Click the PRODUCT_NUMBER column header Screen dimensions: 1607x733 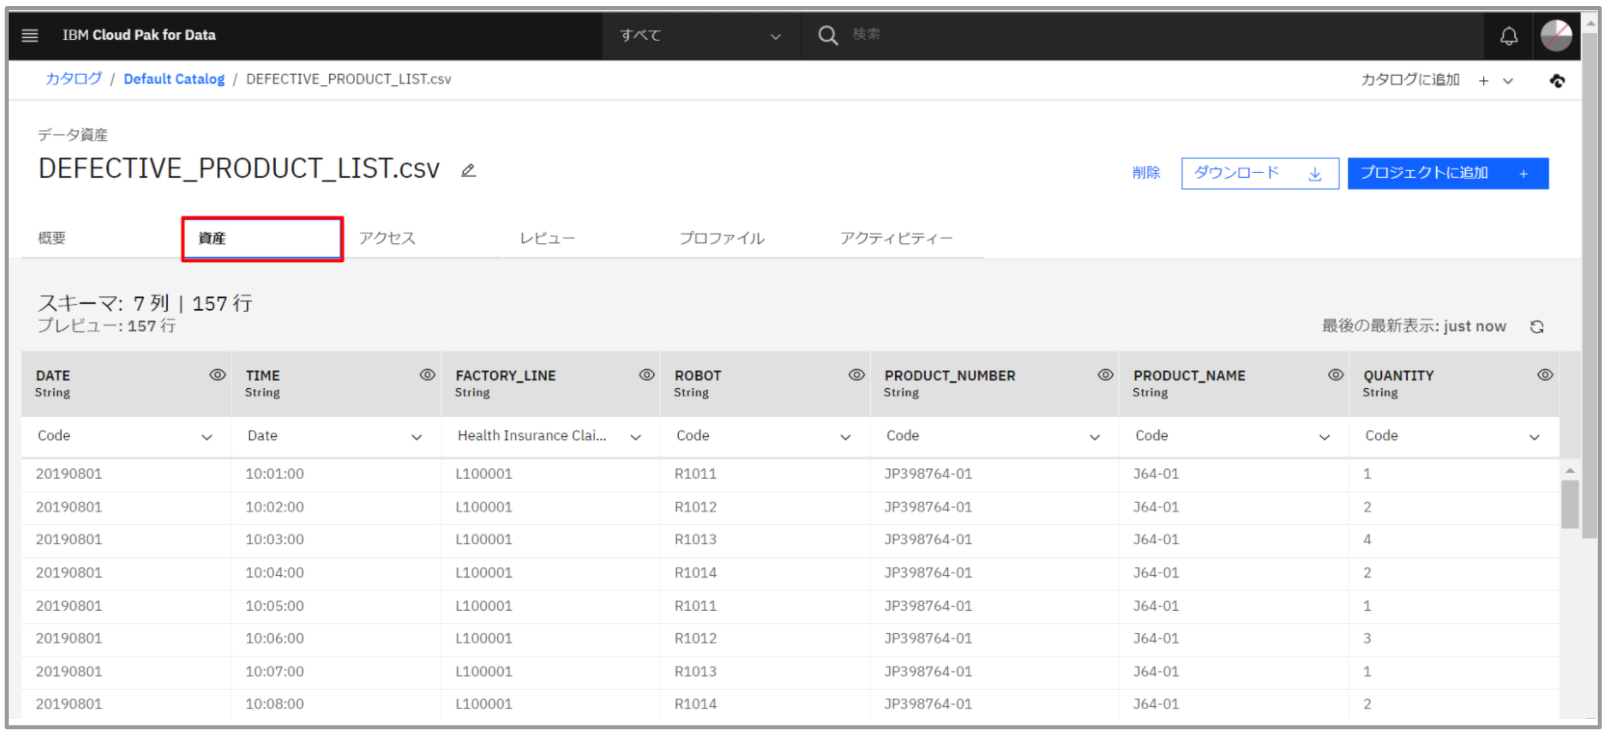tap(994, 383)
